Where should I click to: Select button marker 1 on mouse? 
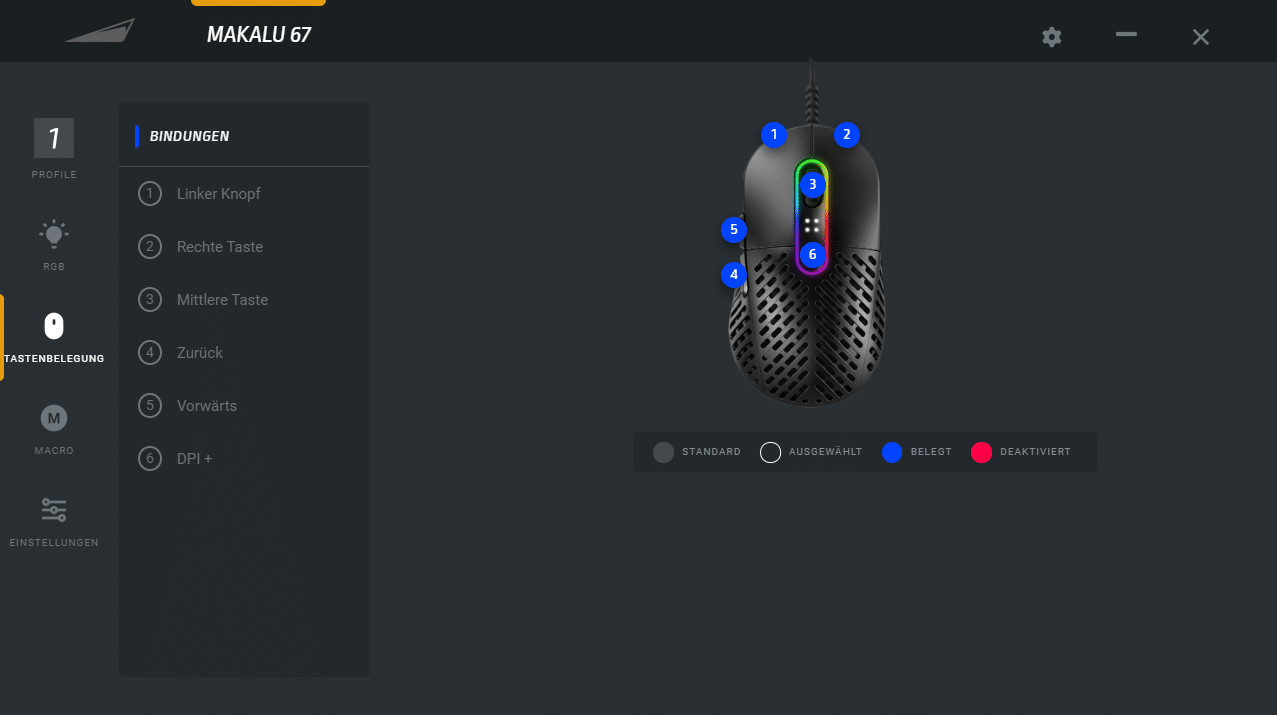click(773, 134)
